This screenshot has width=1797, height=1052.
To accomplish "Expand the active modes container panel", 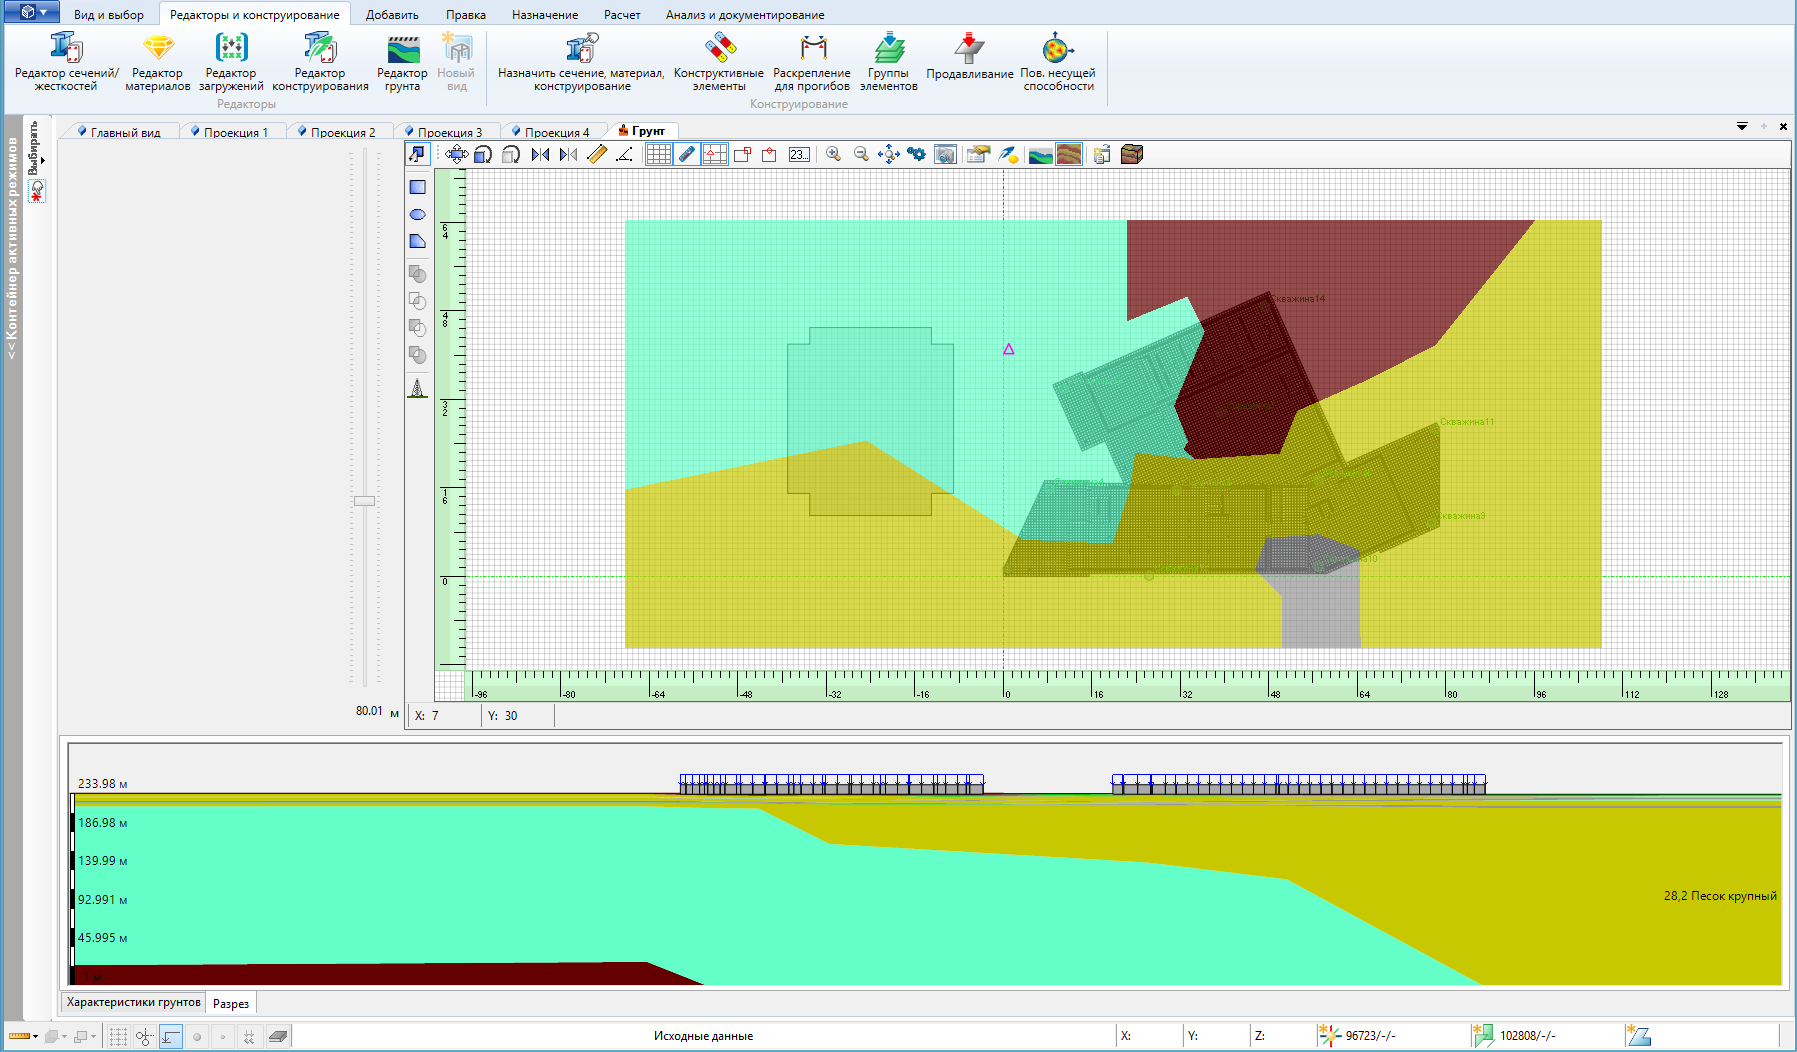I will point(12,250).
